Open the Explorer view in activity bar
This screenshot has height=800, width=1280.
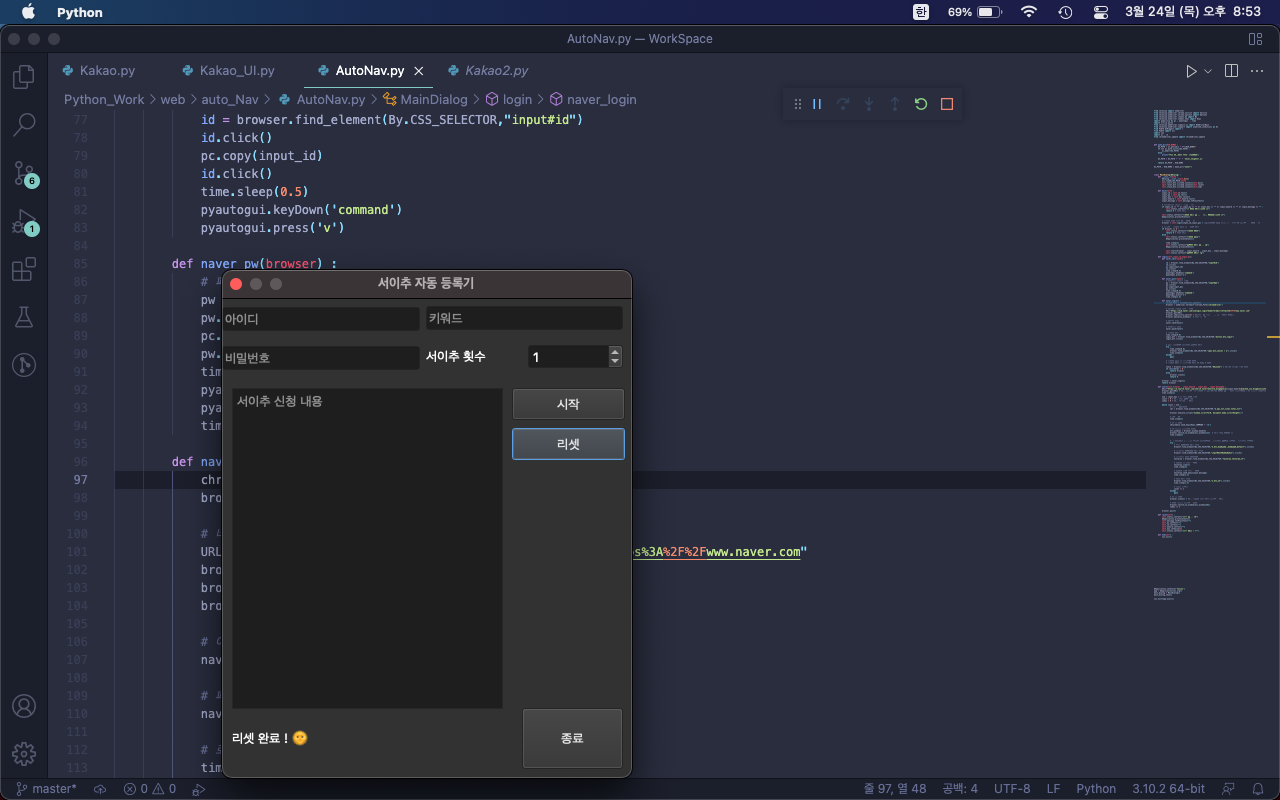[x=24, y=77]
